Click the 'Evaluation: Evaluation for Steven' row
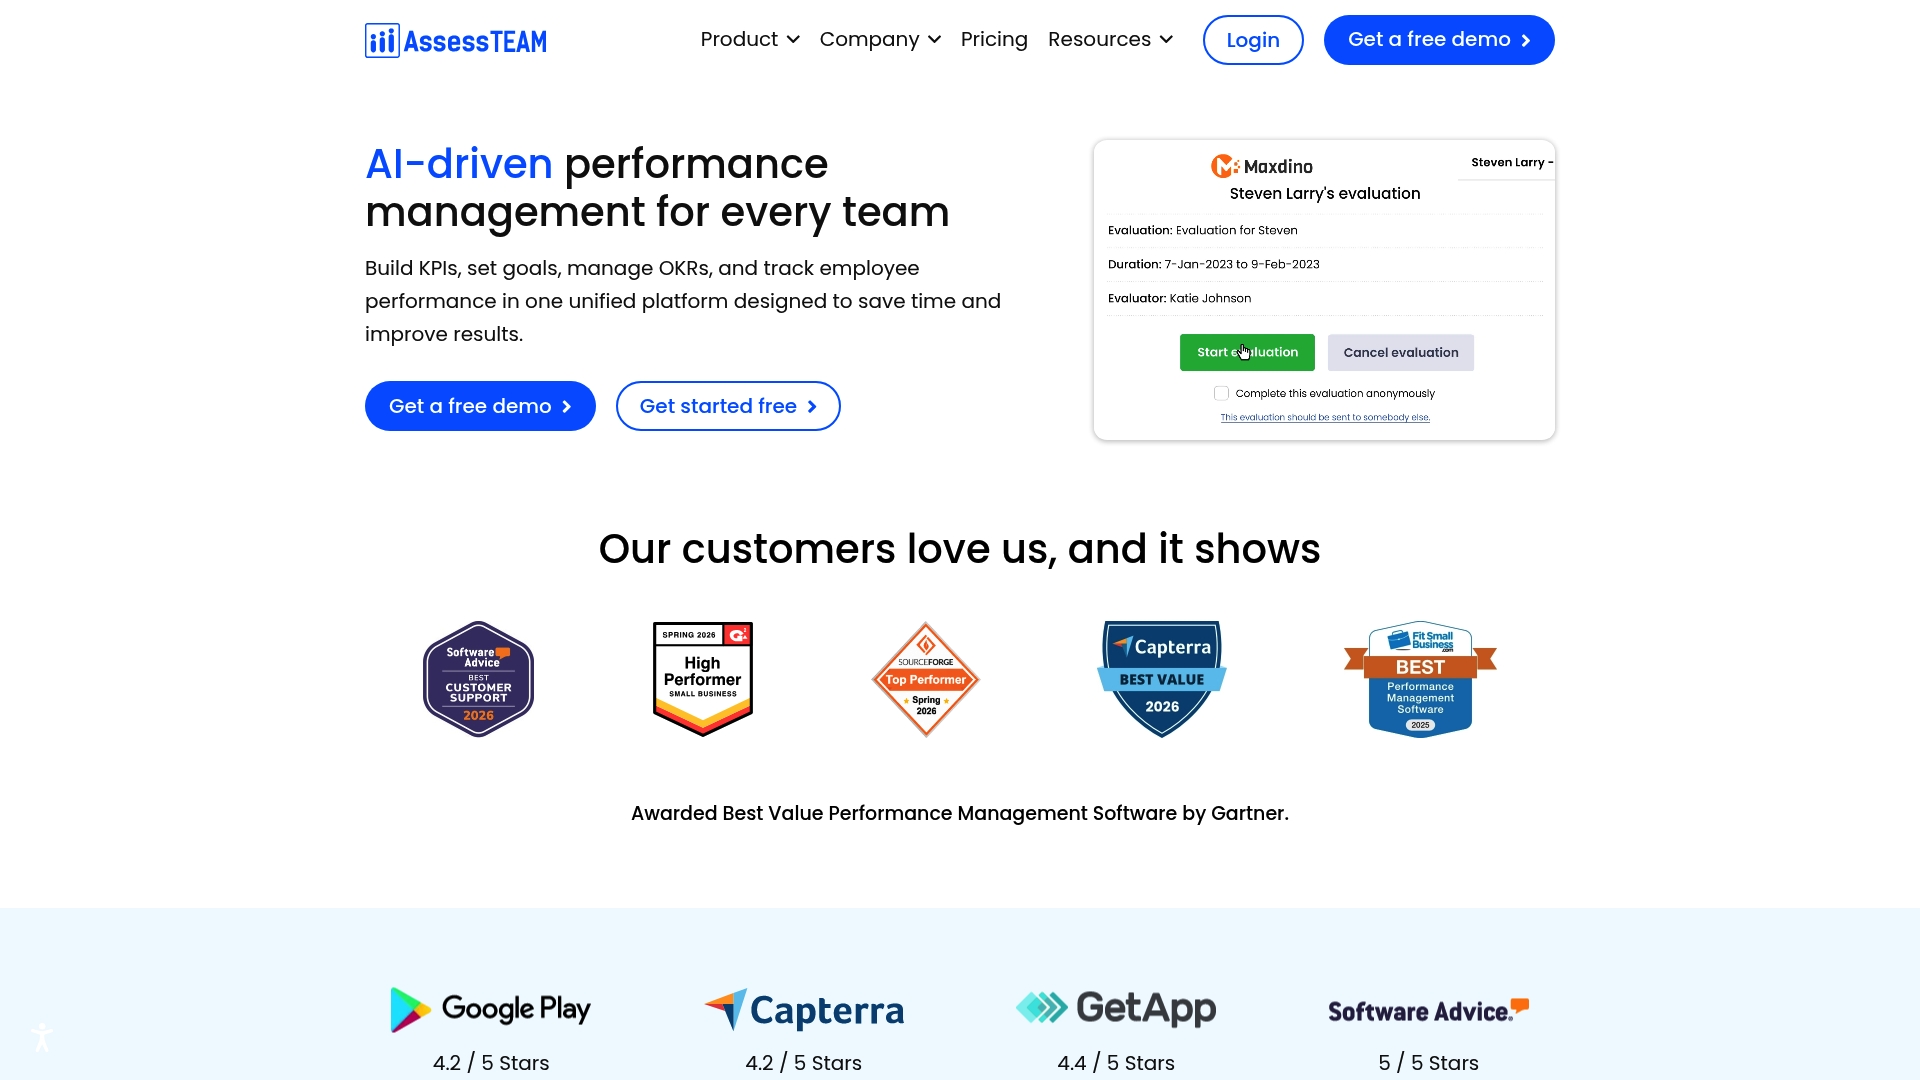The height and width of the screenshot is (1080, 1920). (x=1325, y=230)
